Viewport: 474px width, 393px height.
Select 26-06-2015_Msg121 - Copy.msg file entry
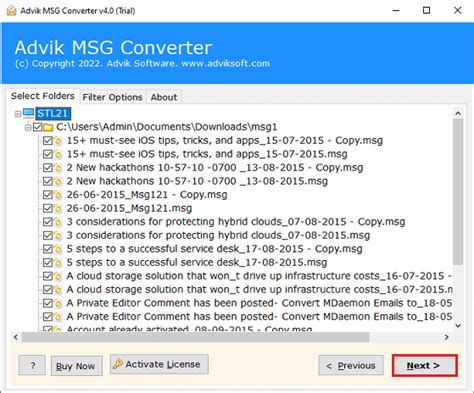pyautogui.click(x=147, y=195)
